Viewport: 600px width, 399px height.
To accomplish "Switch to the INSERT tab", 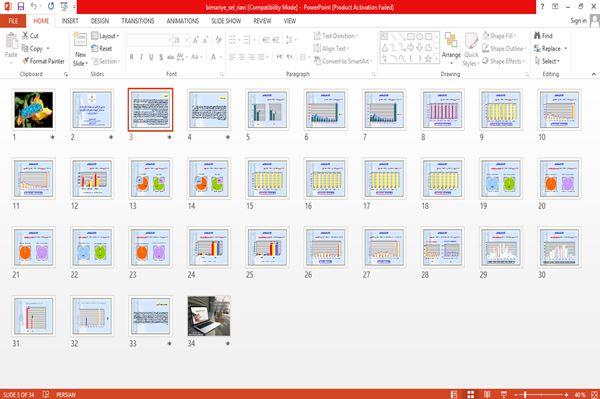I will coord(70,21).
